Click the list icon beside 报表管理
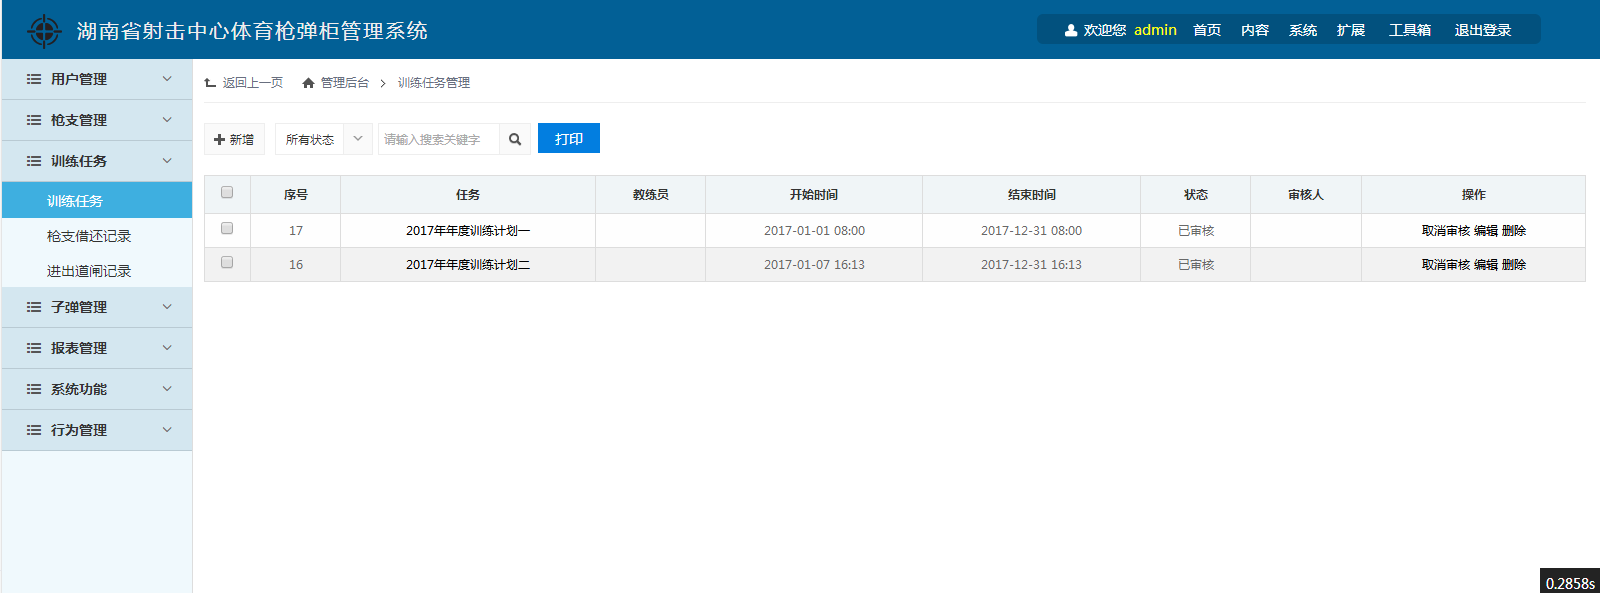Viewport: 1600px width, 593px height. pyautogui.click(x=34, y=348)
